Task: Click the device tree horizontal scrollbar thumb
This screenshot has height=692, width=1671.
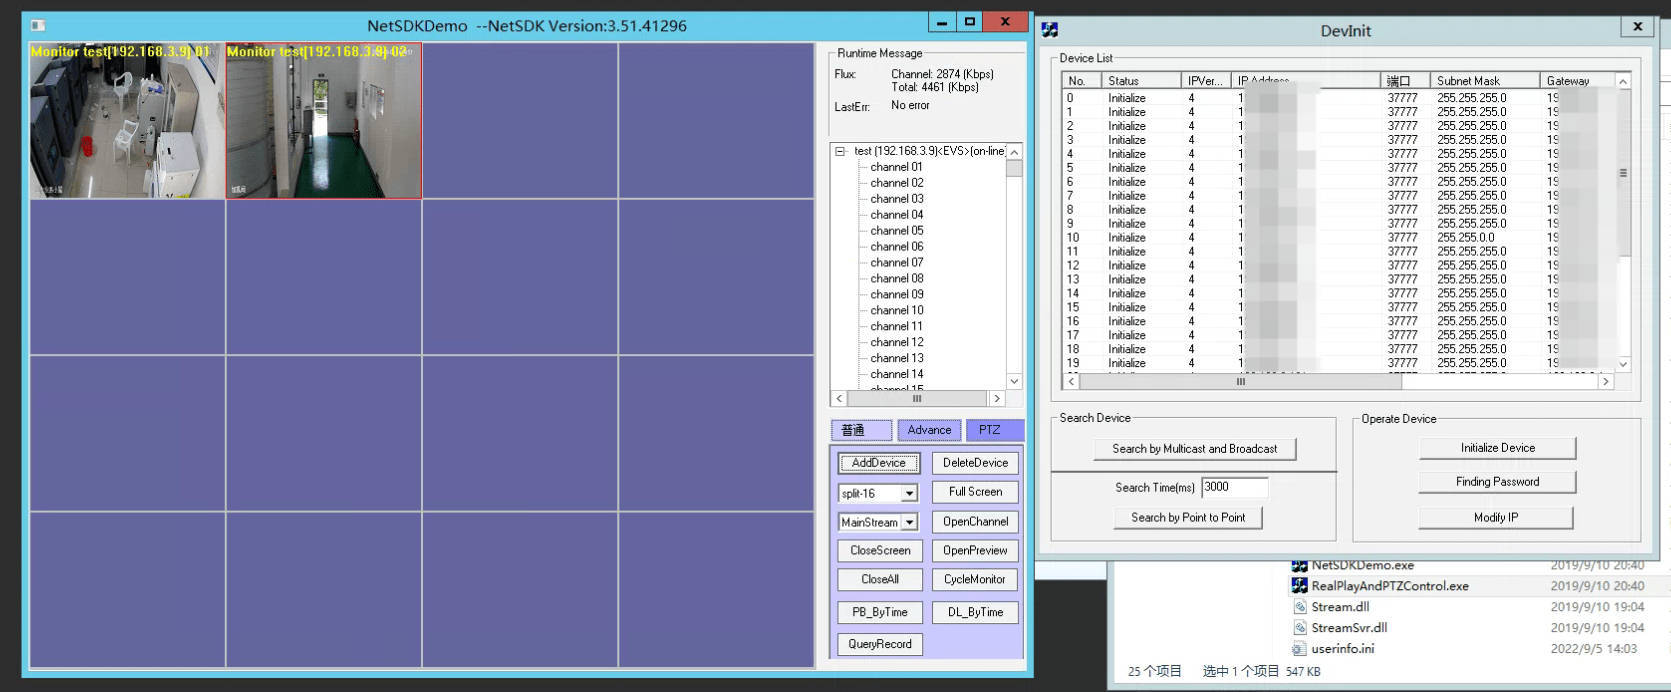Action: point(917,398)
